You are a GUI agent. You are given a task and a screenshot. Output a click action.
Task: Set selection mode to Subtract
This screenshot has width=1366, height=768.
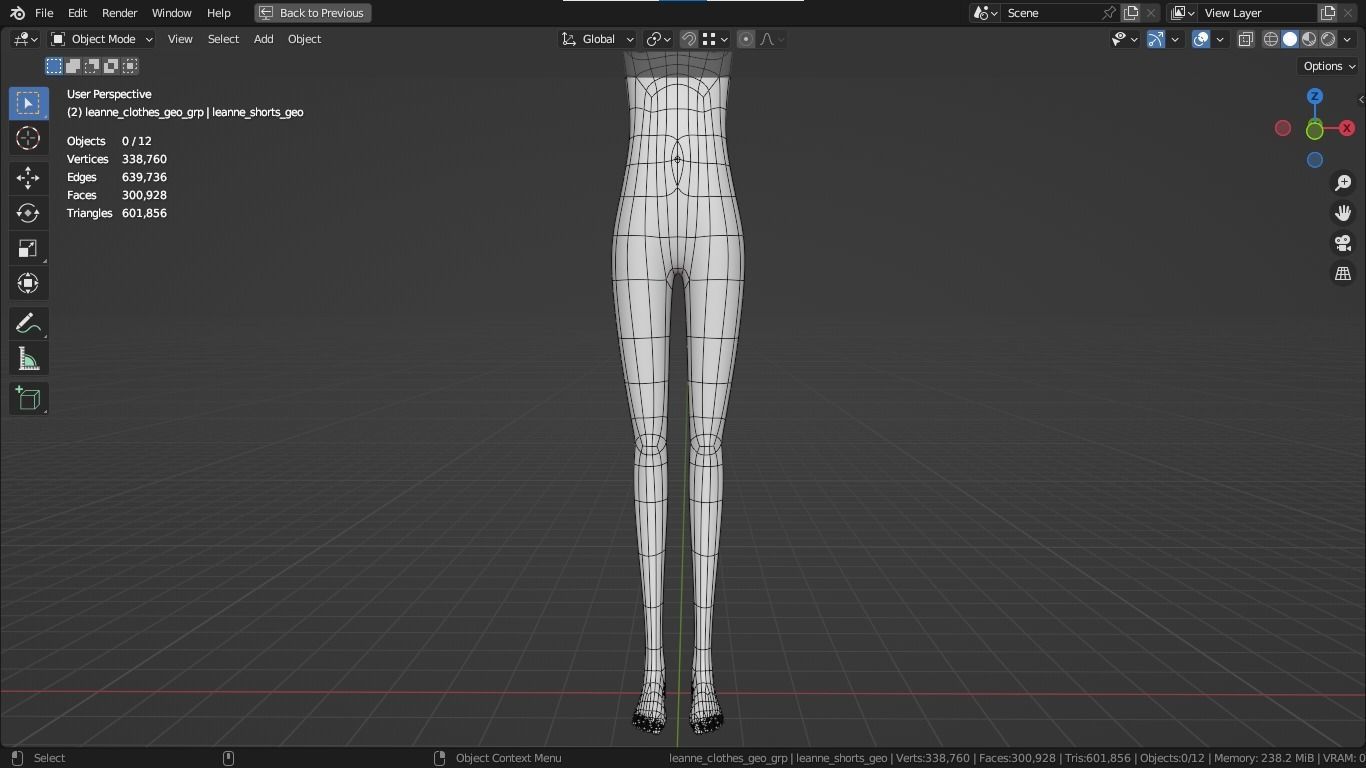click(x=92, y=66)
